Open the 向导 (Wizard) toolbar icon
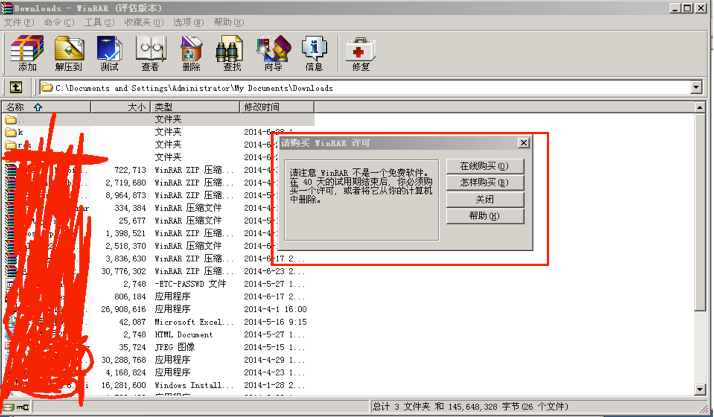This screenshot has width=714, height=417. [273, 53]
